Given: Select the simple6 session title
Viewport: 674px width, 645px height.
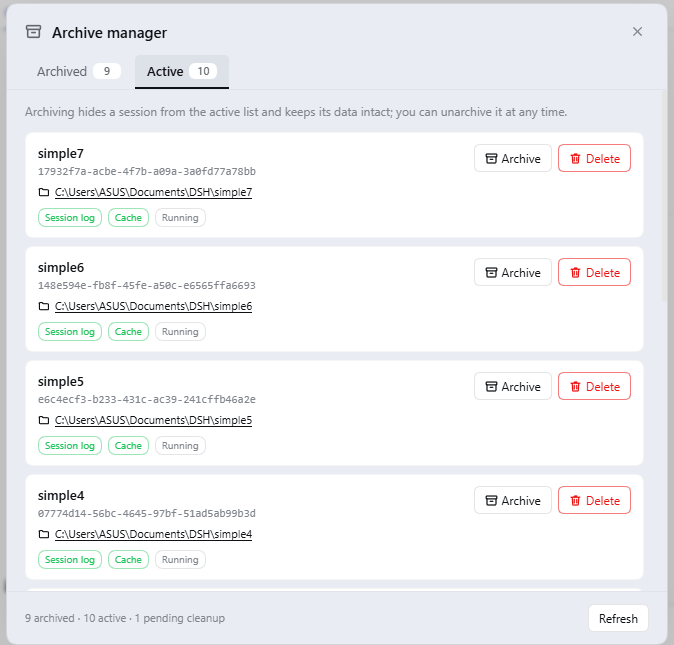Looking at the screenshot, I should tap(61, 267).
